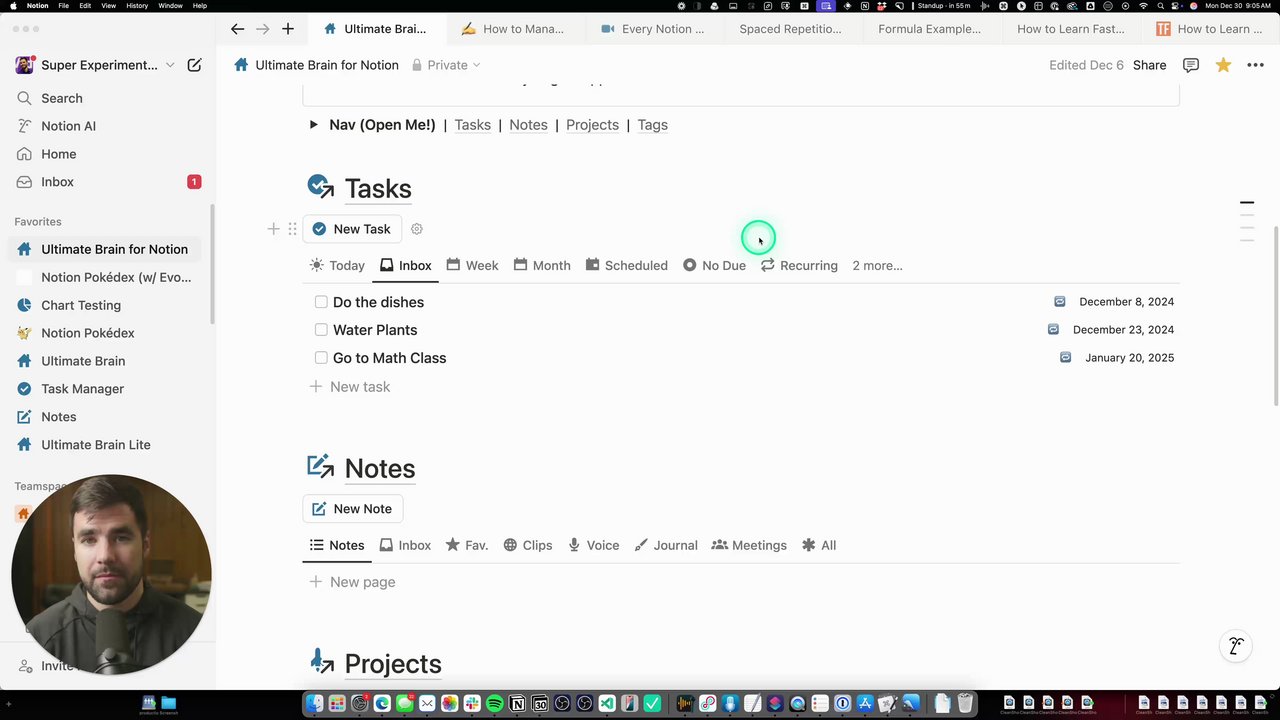Add a row with + New page
Screen dimensions: 1280x720
(x=352, y=582)
